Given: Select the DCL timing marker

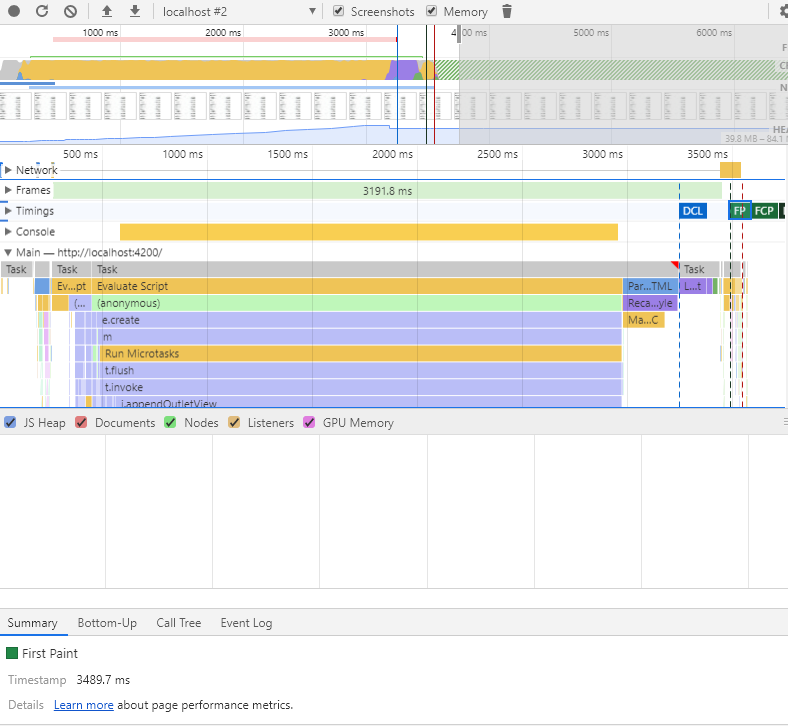Looking at the screenshot, I should (693, 211).
